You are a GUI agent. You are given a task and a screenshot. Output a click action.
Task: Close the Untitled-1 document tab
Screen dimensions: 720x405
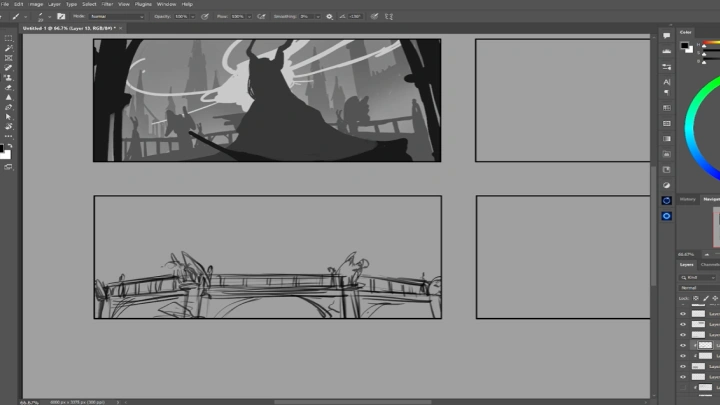point(121,28)
